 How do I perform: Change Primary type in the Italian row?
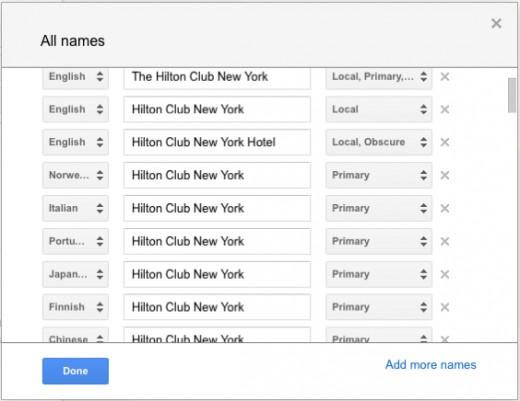379,208
